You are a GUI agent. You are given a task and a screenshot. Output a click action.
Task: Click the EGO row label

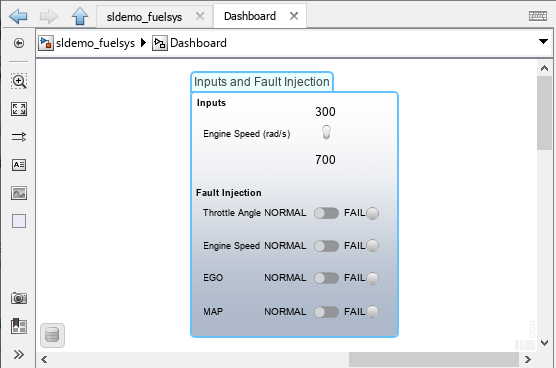click(x=213, y=278)
